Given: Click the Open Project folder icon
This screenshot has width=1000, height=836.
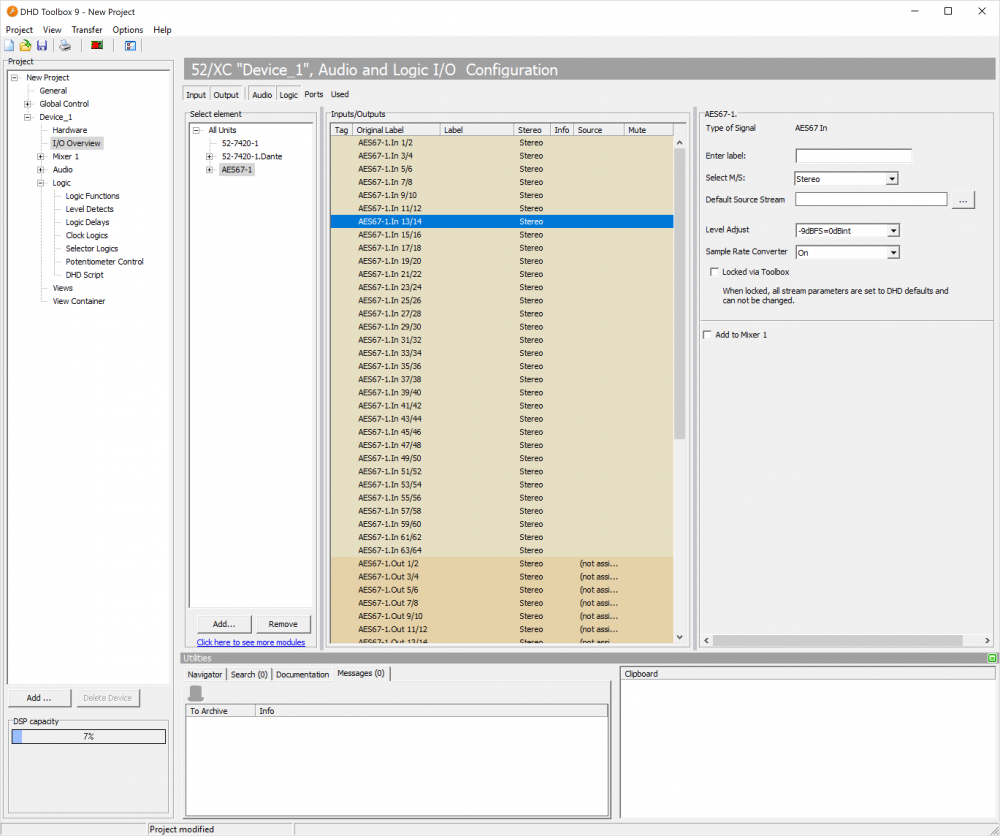Looking at the screenshot, I should point(26,45).
